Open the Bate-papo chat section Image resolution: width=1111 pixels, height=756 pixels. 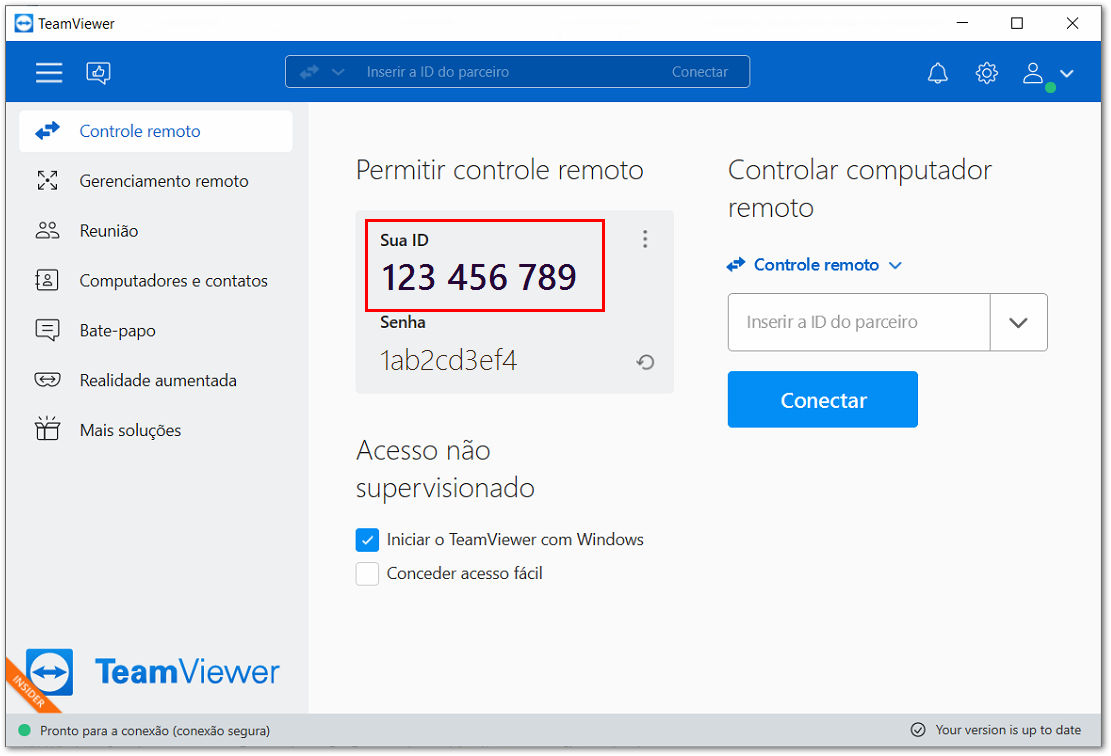click(156, 330)
